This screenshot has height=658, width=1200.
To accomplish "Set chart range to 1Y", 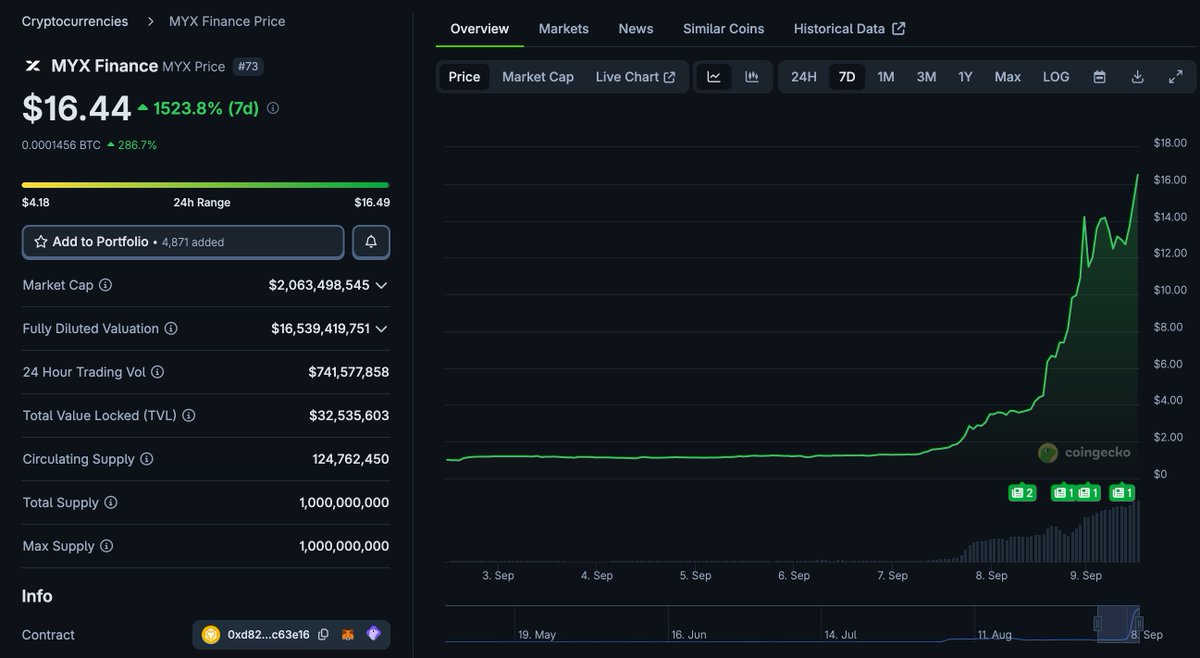I will click(965, 77).
